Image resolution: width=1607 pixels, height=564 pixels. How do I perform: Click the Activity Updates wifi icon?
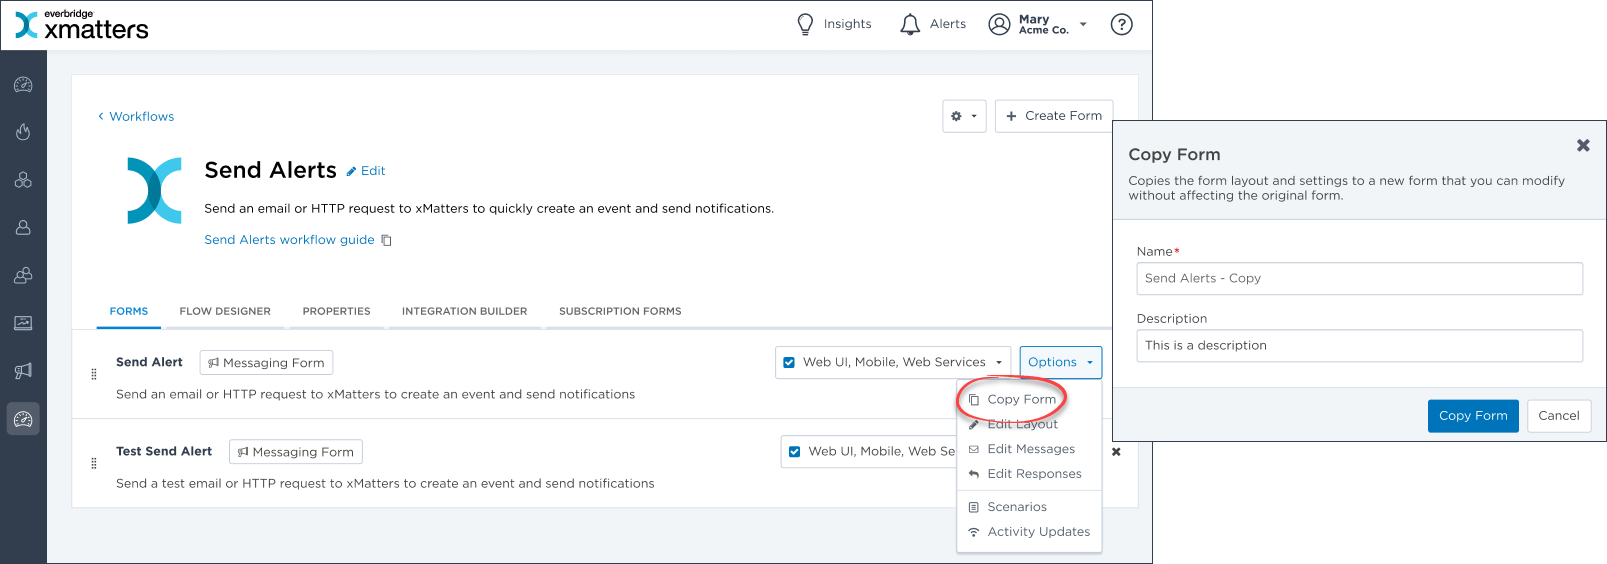click(974, 532)
